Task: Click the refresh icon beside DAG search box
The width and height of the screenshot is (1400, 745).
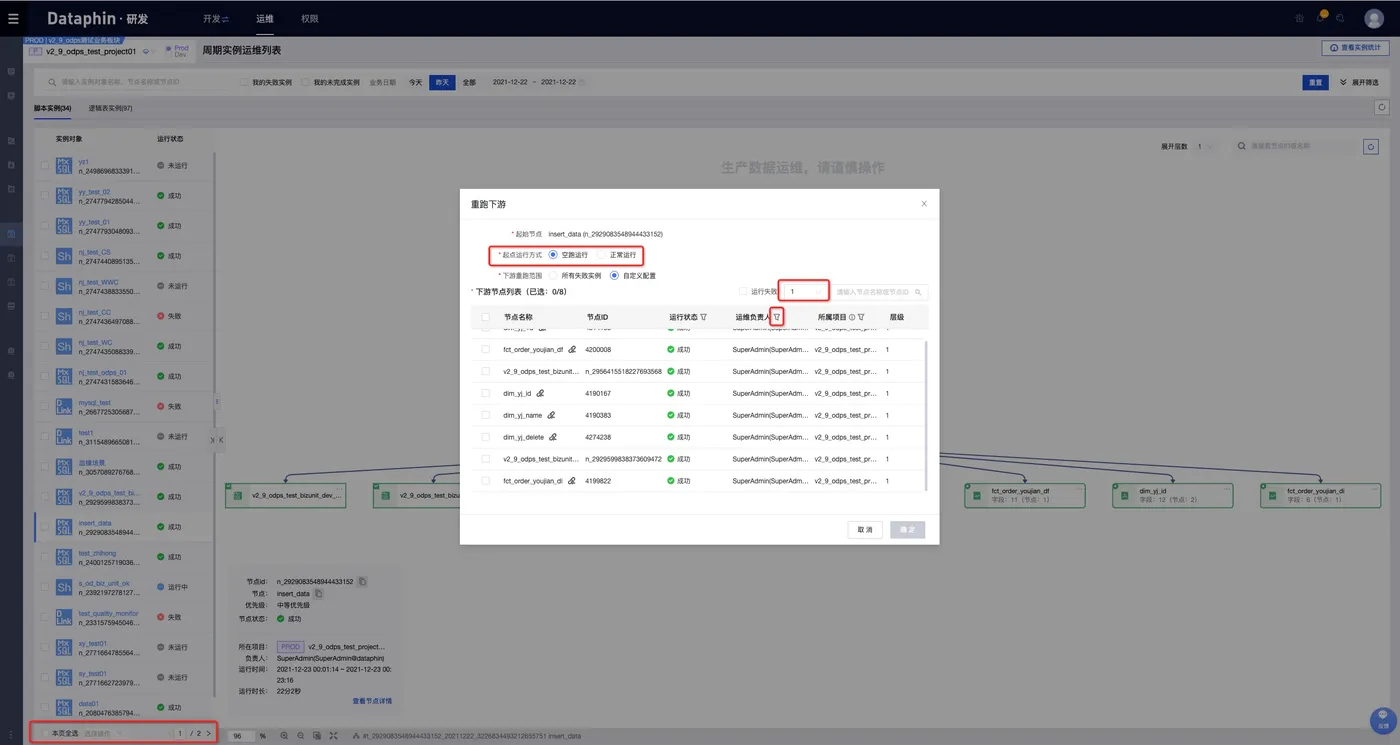Action: [1371, 147]
